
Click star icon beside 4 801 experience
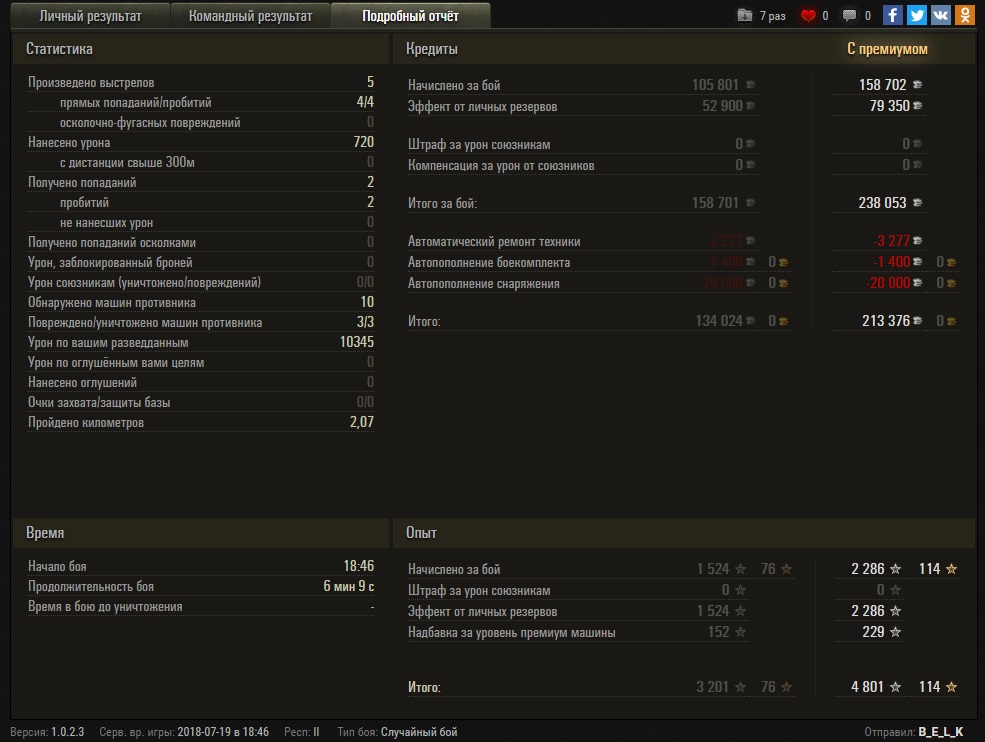pos(896,687)
